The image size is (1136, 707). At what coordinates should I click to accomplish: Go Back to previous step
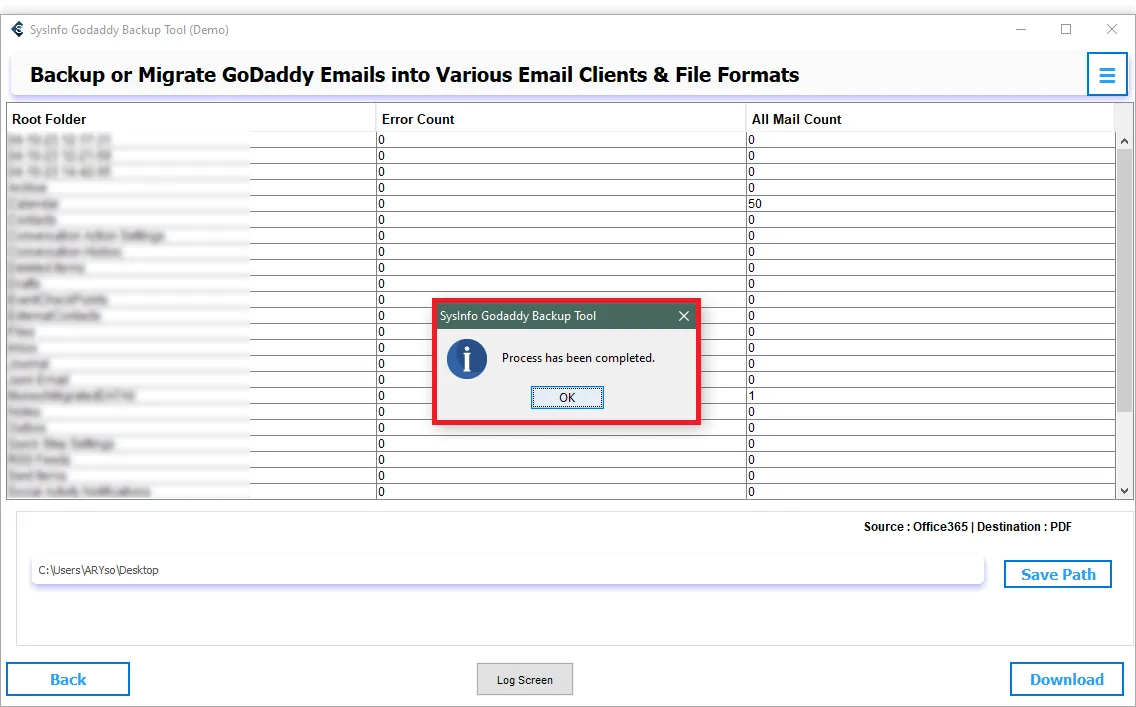tap(68, 679)
